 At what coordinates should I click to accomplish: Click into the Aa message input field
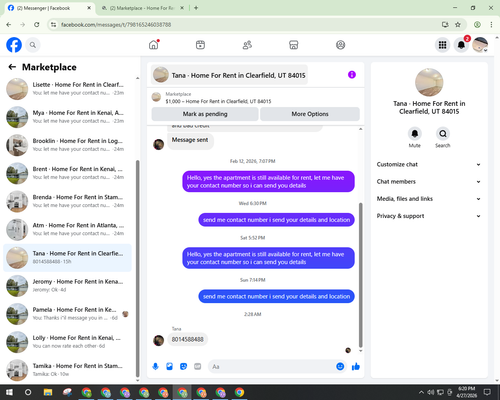pyautogui.click(x=271, y=367)
